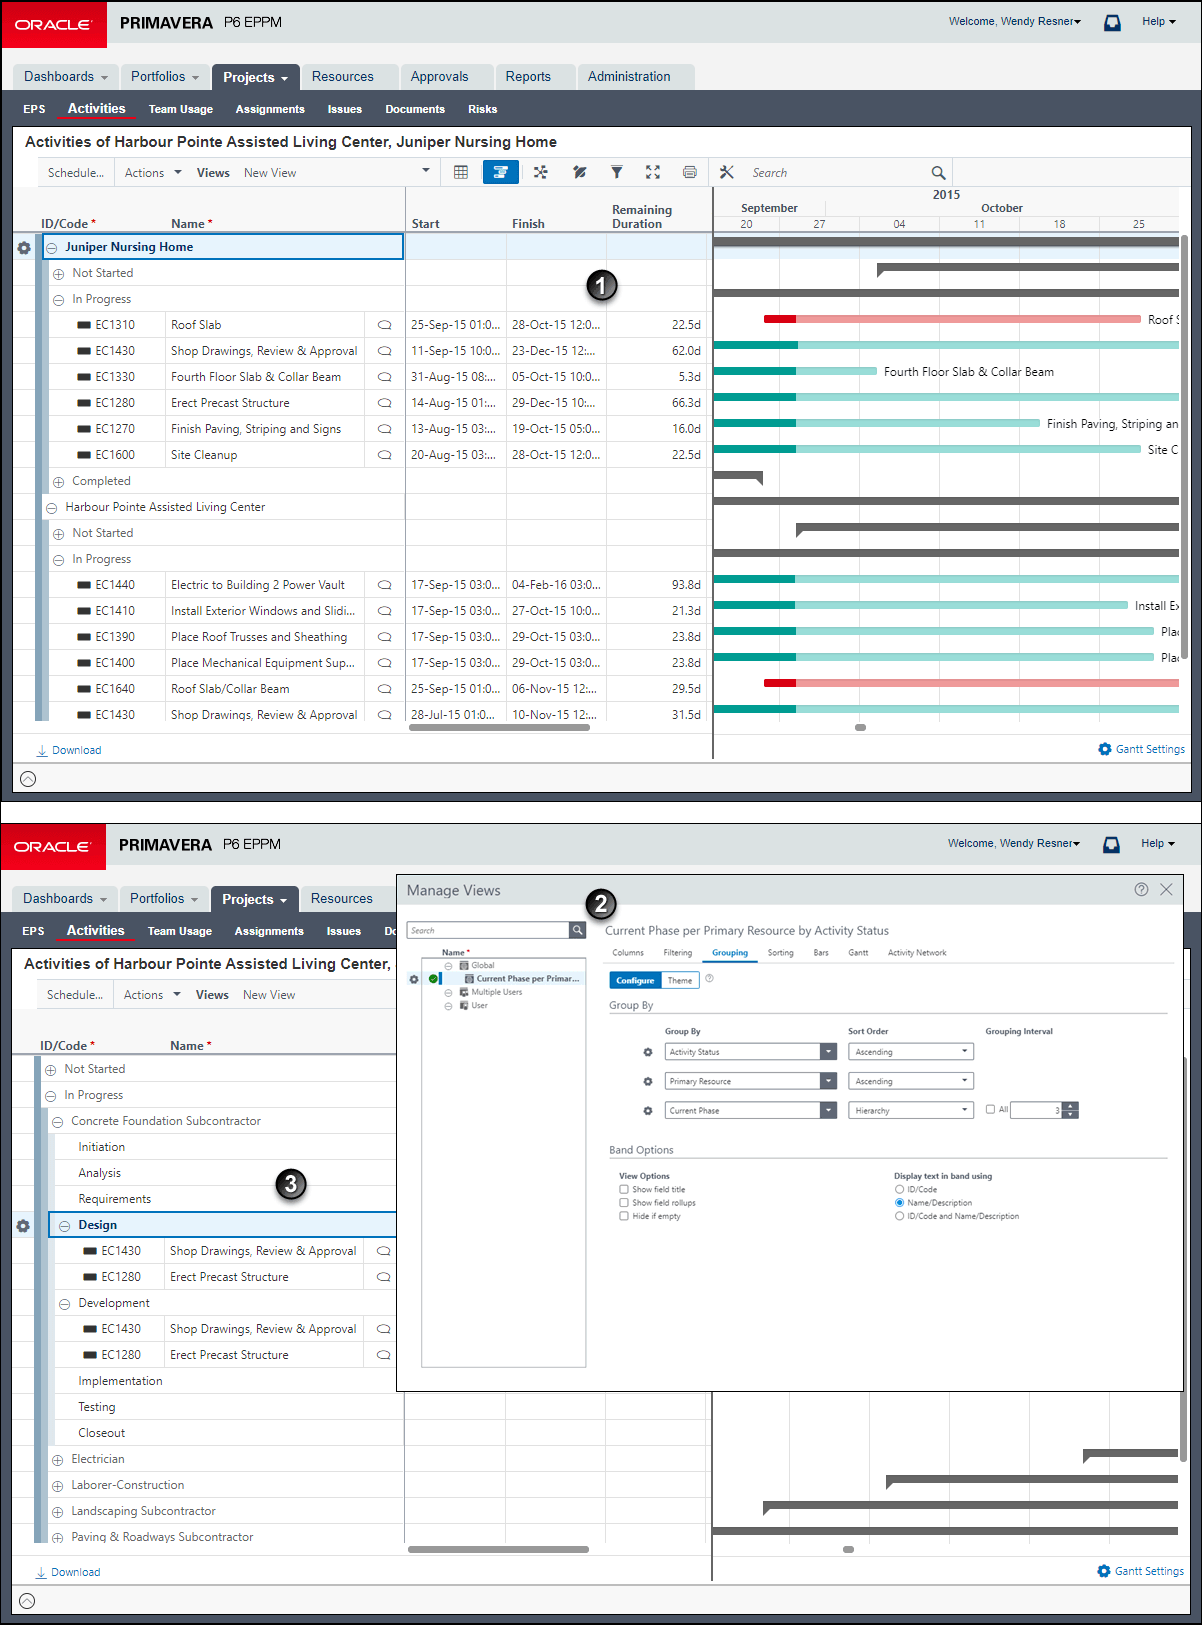Click Search field in Manage Views dialog
Image resolution: width=1202 pixels, height=1625 pixels.
488,930
